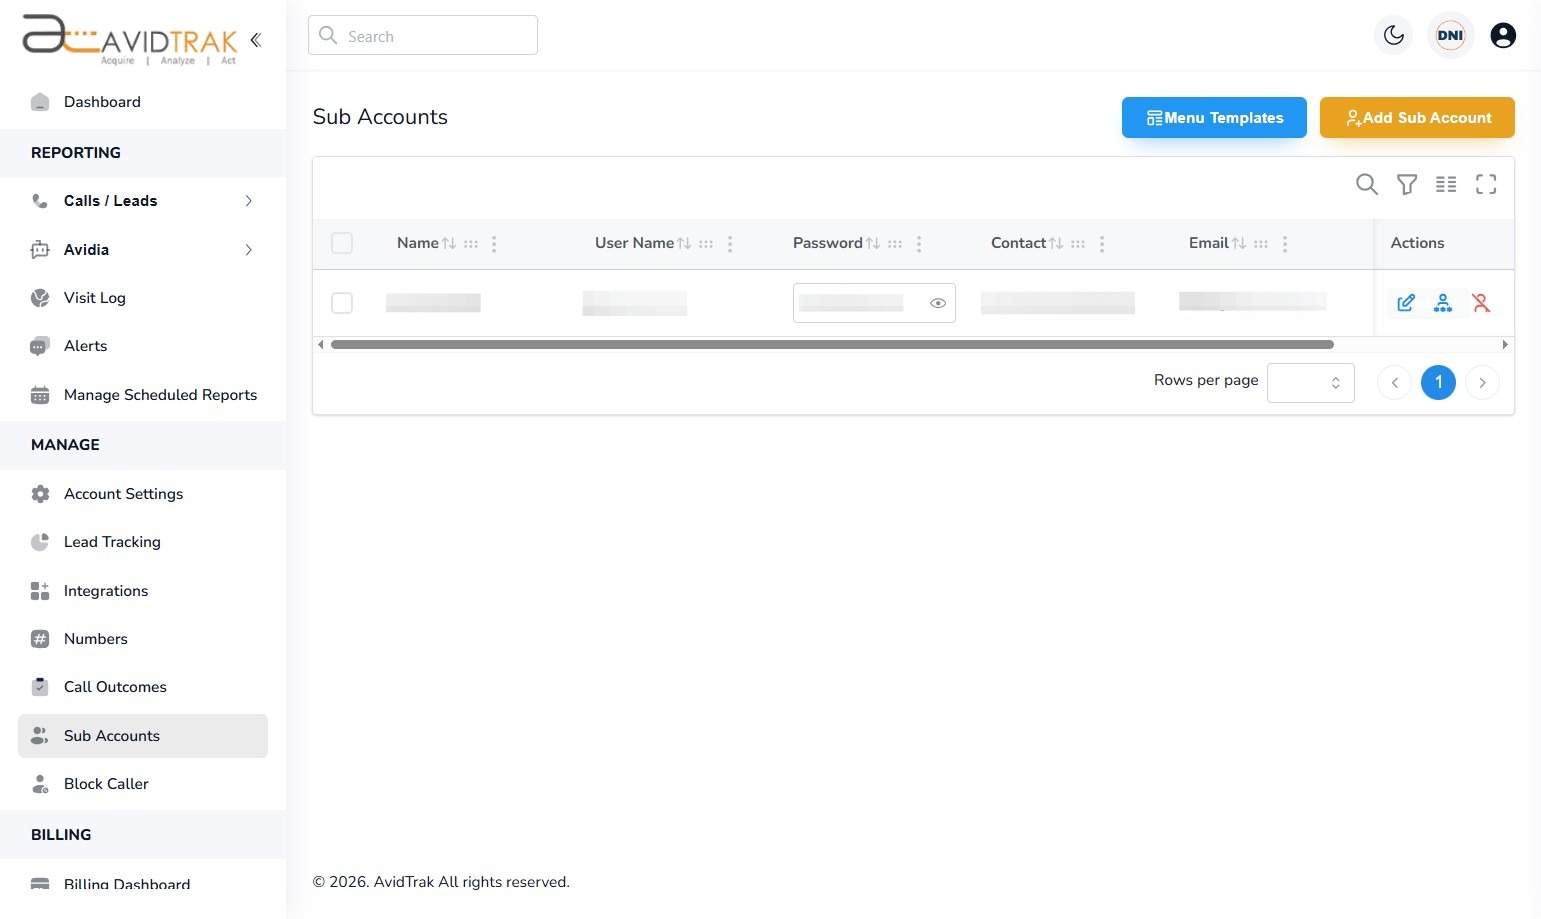1541x919 pixels.
Task: Focus the top Search field
Action: pos(423,35)
